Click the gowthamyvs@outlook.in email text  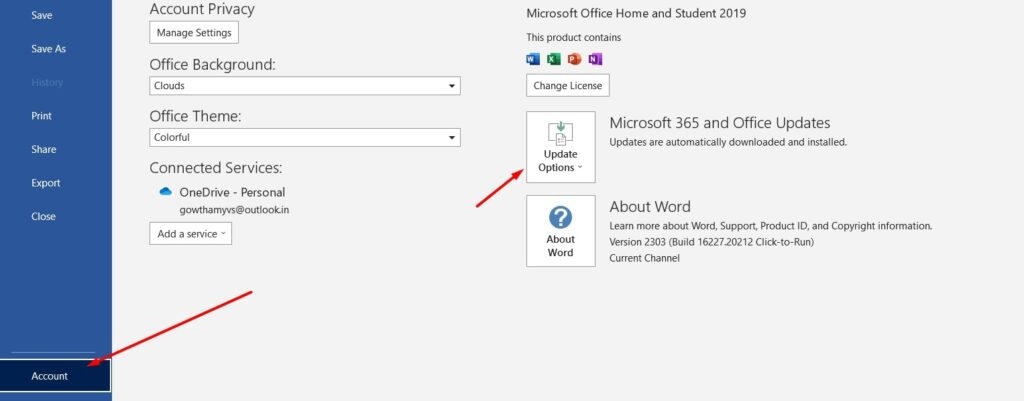tap(234, 210)
